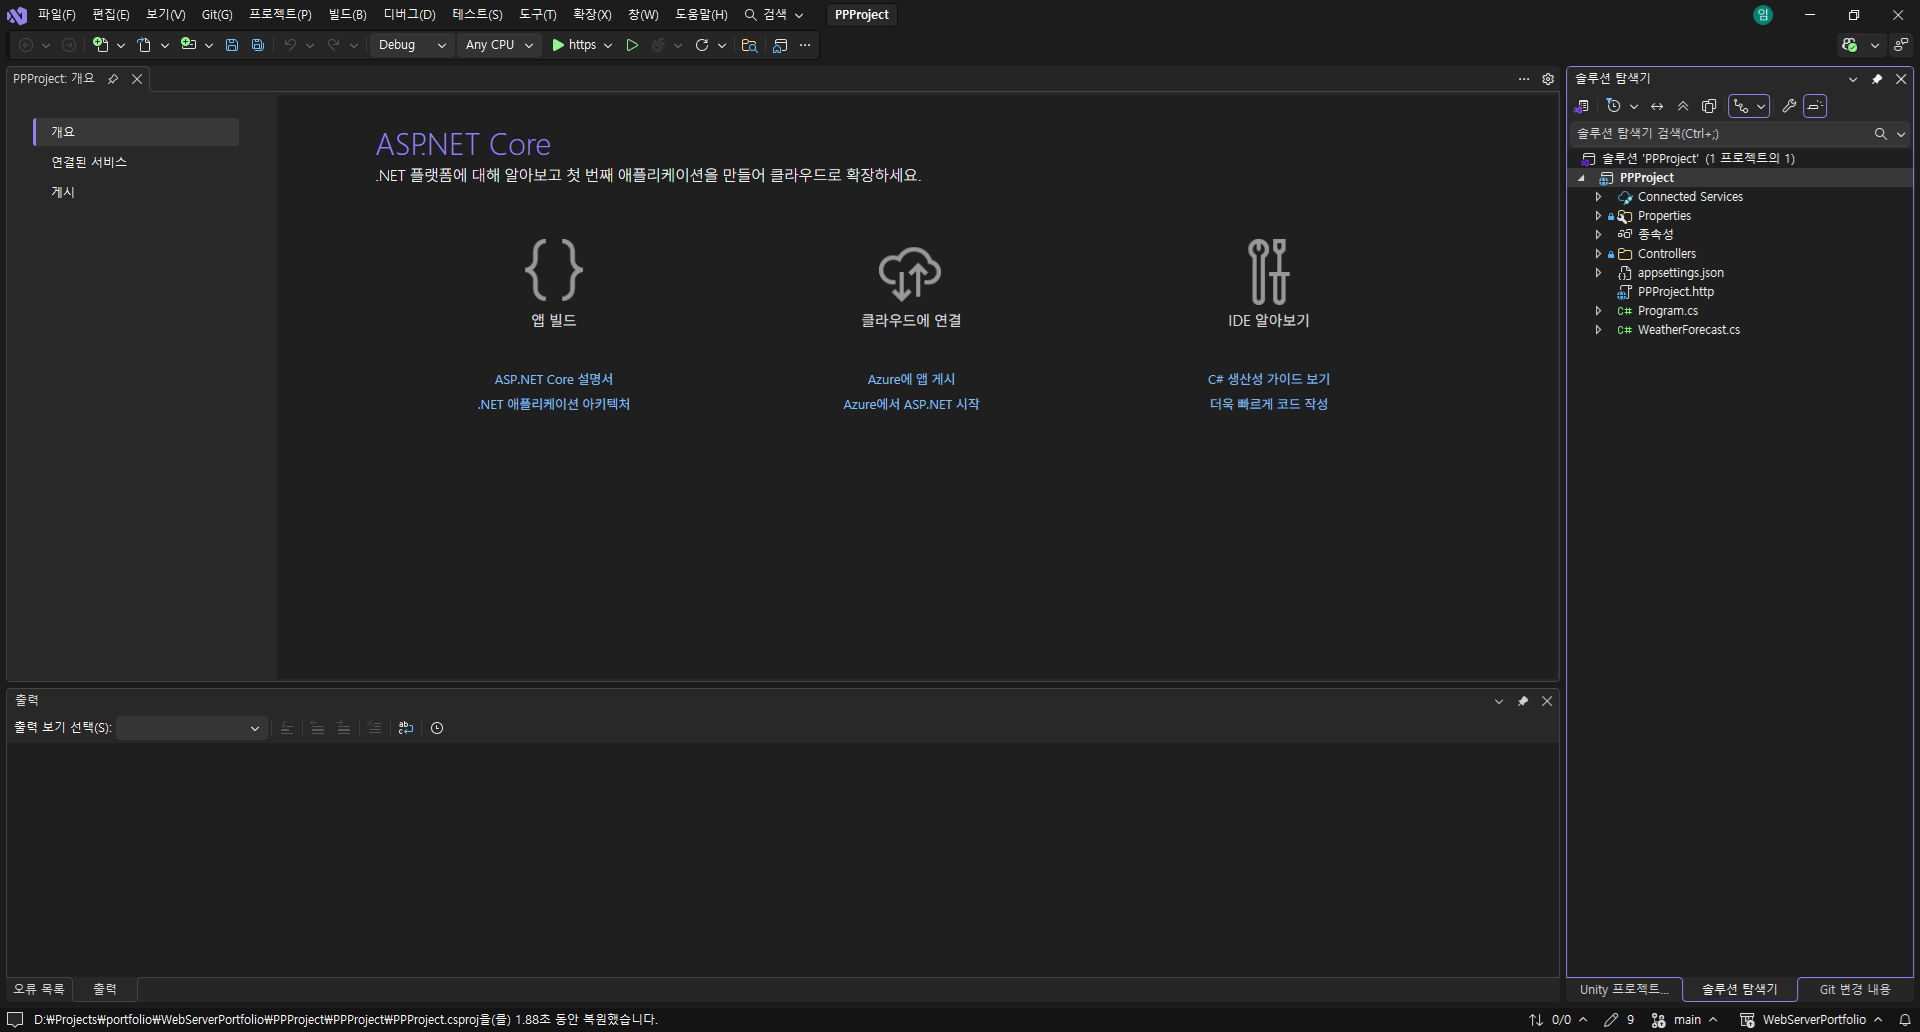
Task: Click WebServerPortfolio repository in status bar
Action: (1812, 1020)
